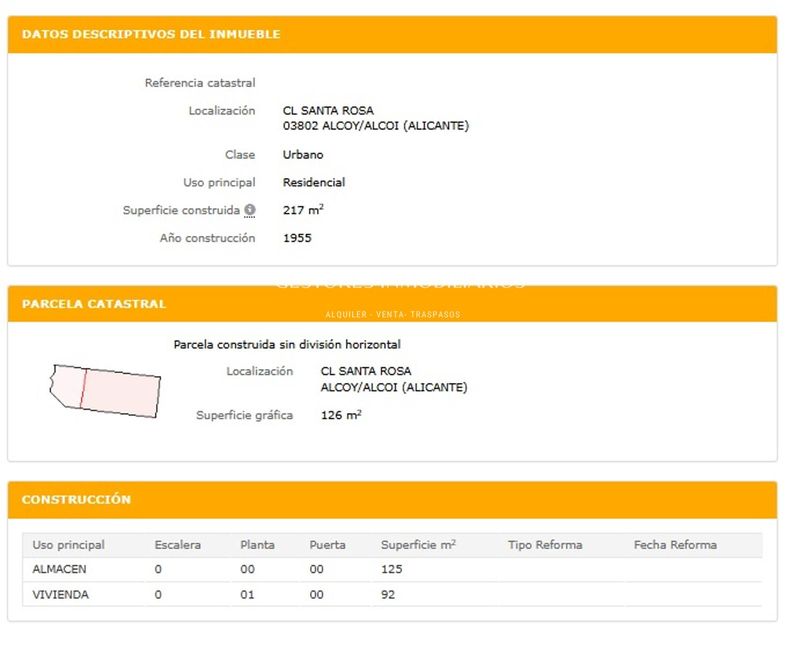Click the Planta column header
The height and width of the screenshot is (653, 800).
click(x=258, y=545)
